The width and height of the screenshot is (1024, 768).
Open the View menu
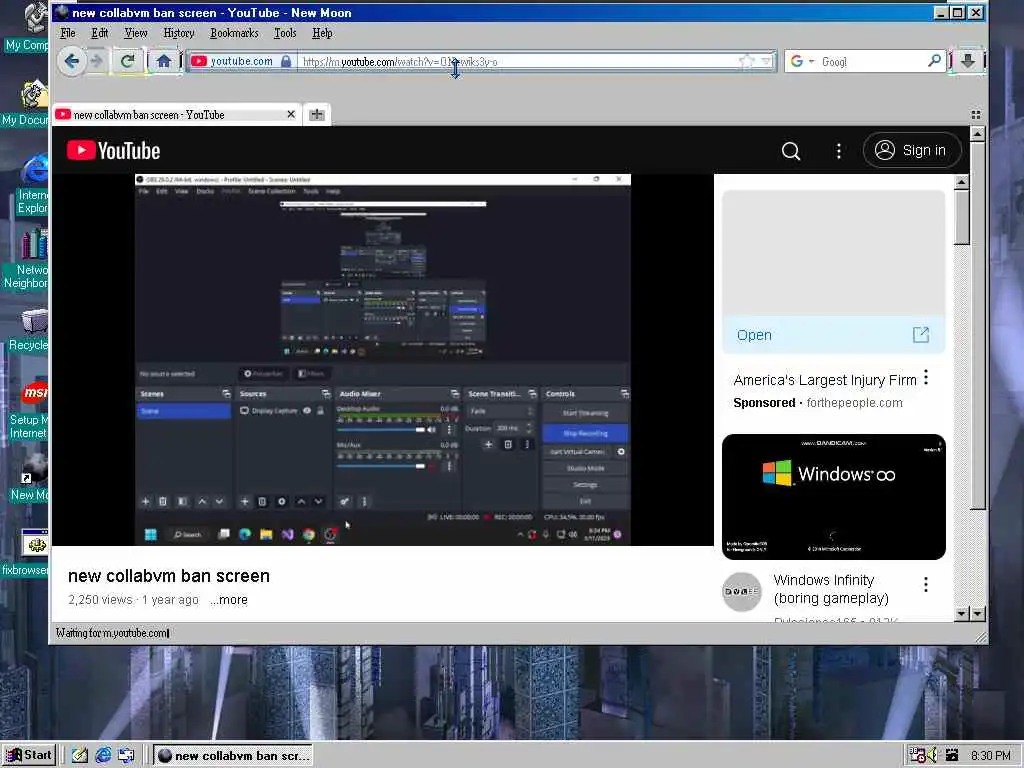(x=136, y=33)
